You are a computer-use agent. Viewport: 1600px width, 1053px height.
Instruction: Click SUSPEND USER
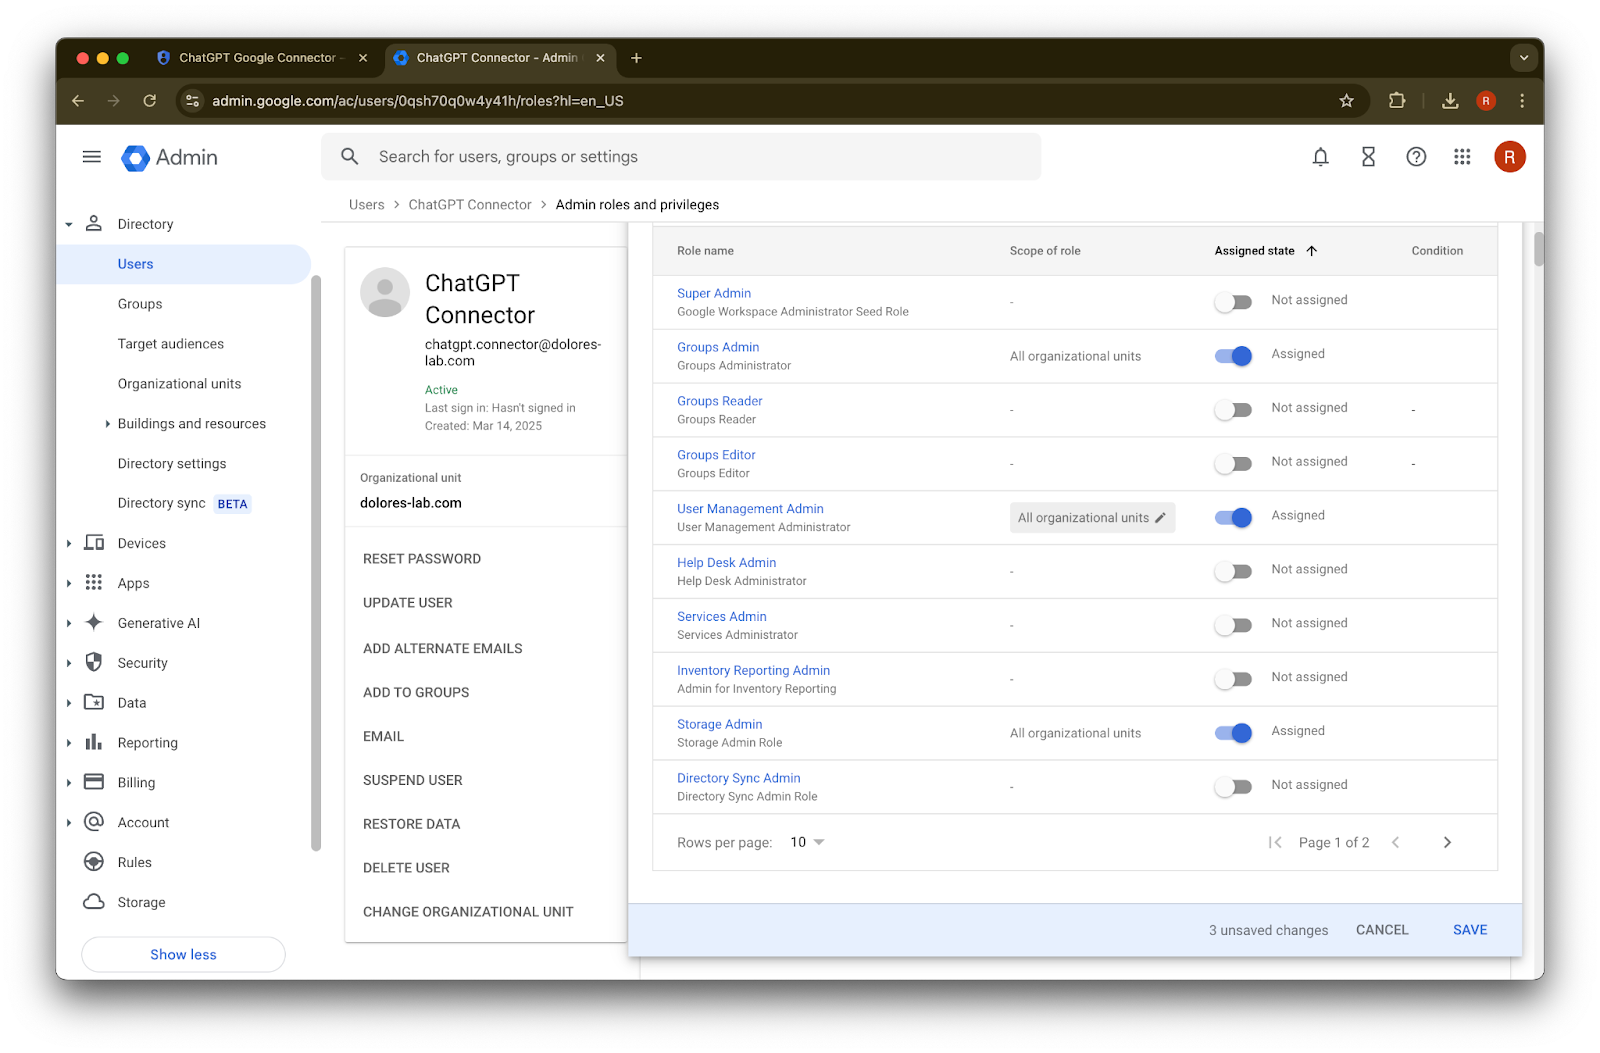[413, 780]
